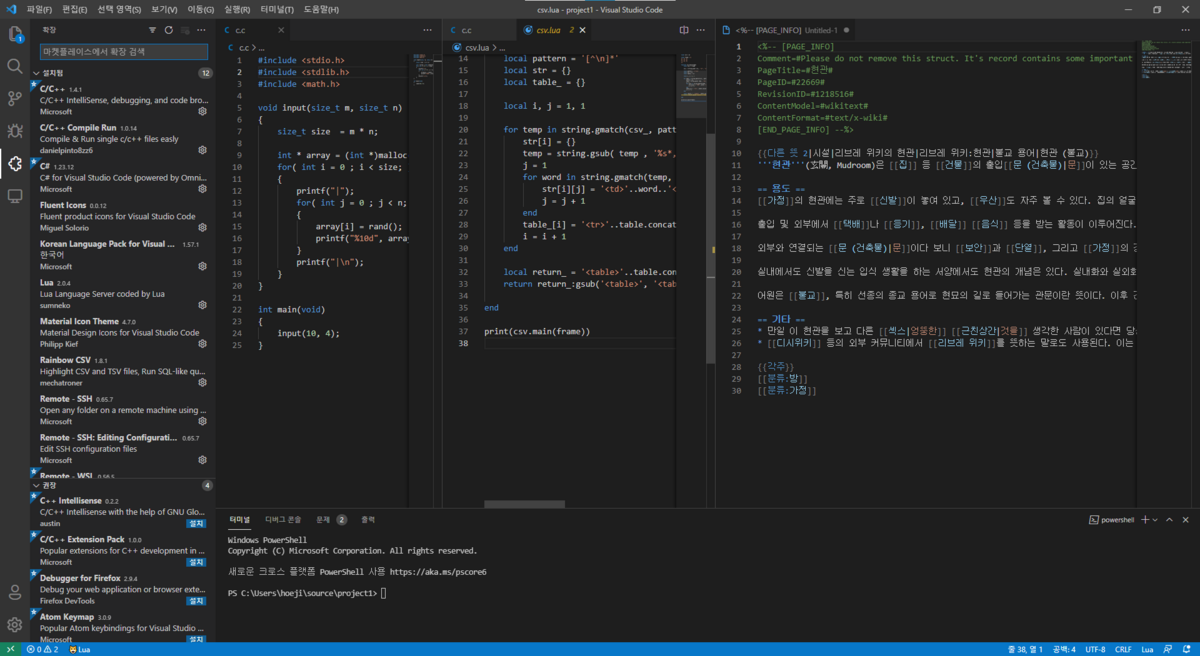Open the Remote Explorer view
Screen dimensions: 1200x656
coord(15,196)
